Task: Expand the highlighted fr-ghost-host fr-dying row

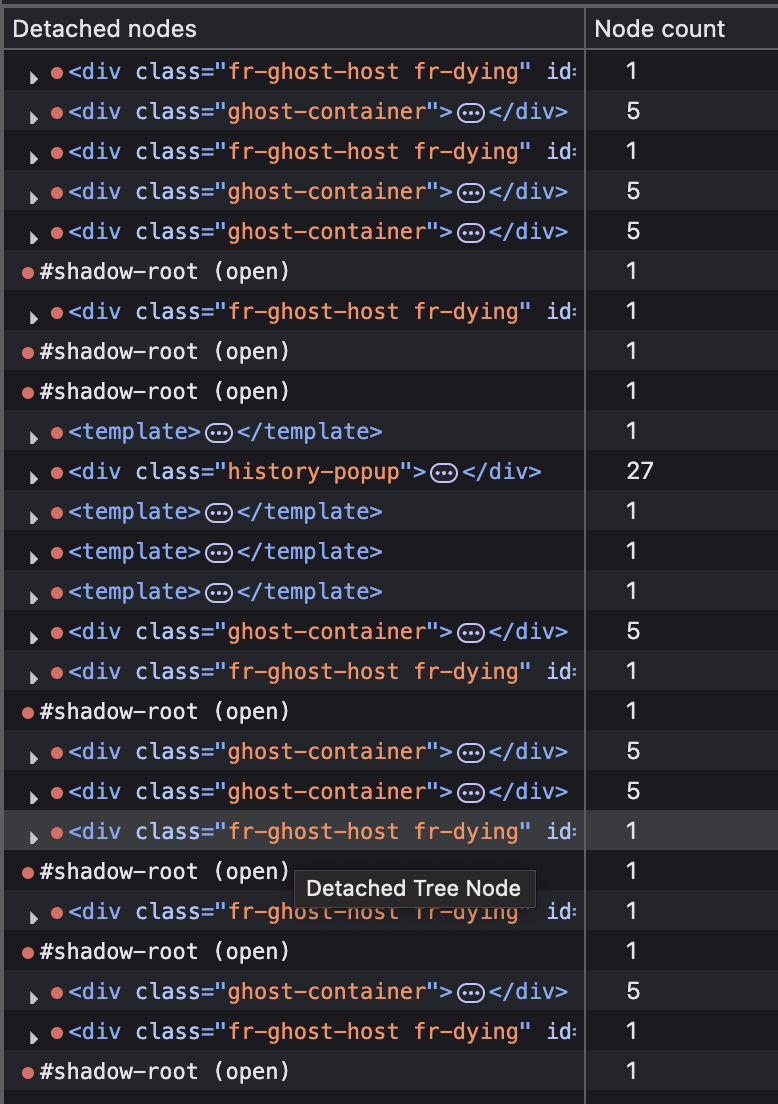Action: [34, 837]
